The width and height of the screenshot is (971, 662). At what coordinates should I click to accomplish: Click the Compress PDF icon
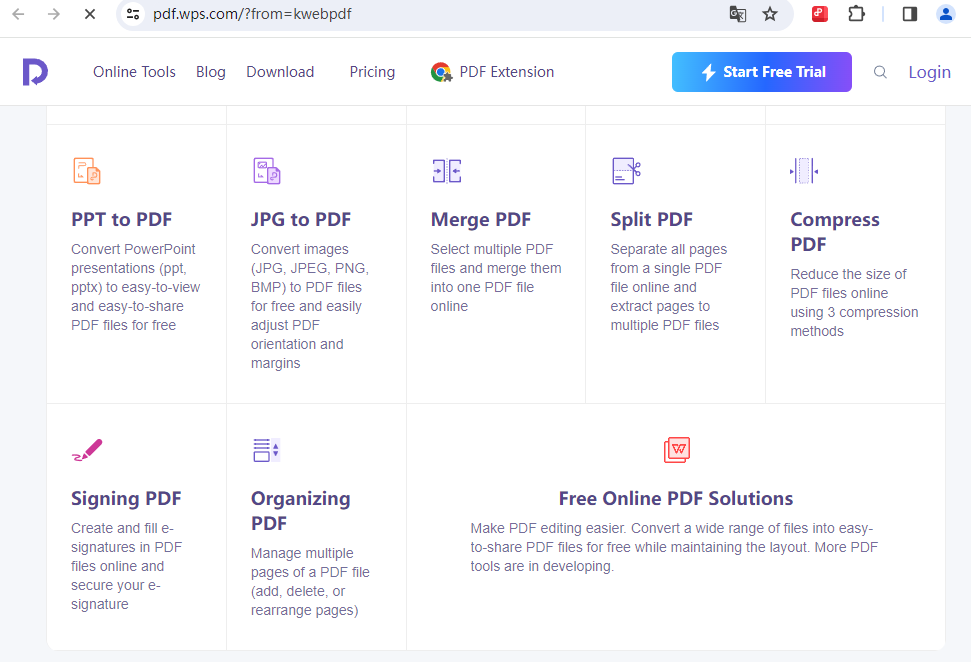(x=804, y=171)
